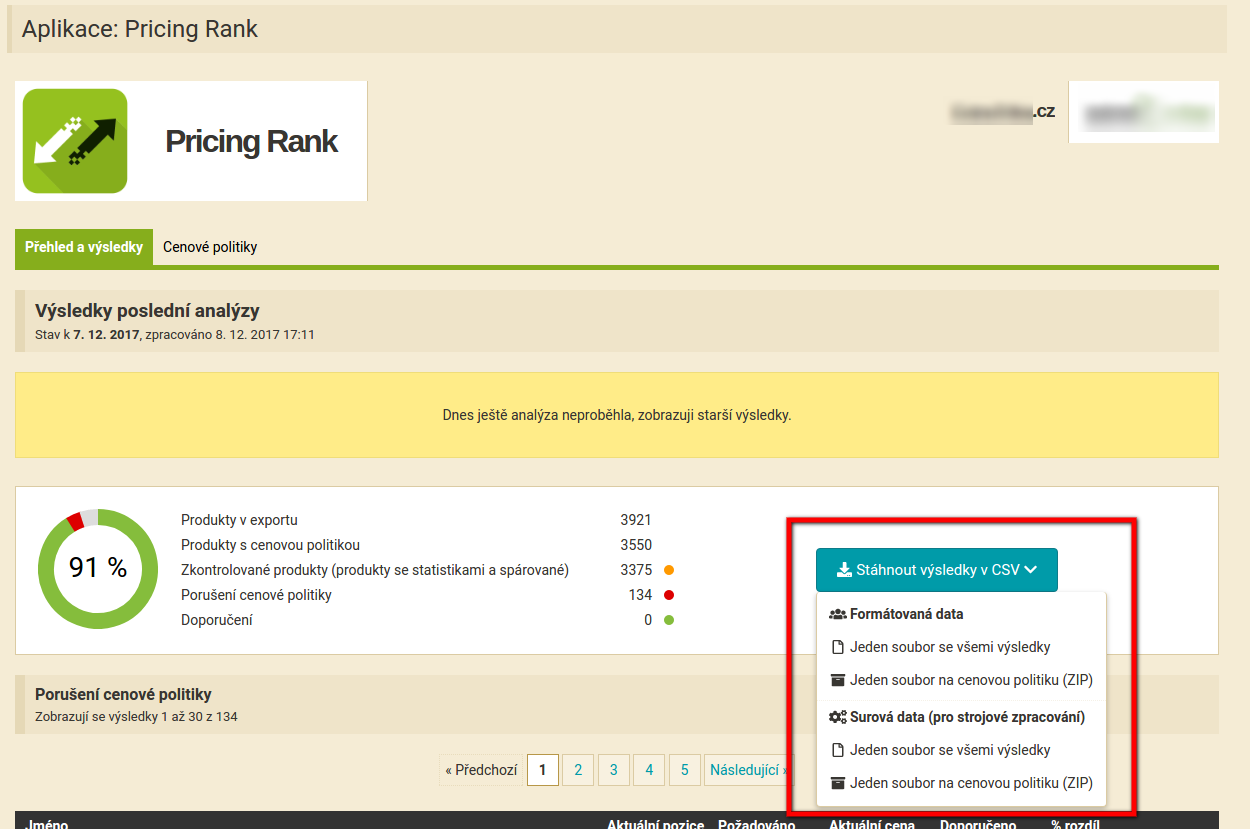Click the Zkontrolované produkty row label
The image size is (1250, 829).
(x=375, y=570)
